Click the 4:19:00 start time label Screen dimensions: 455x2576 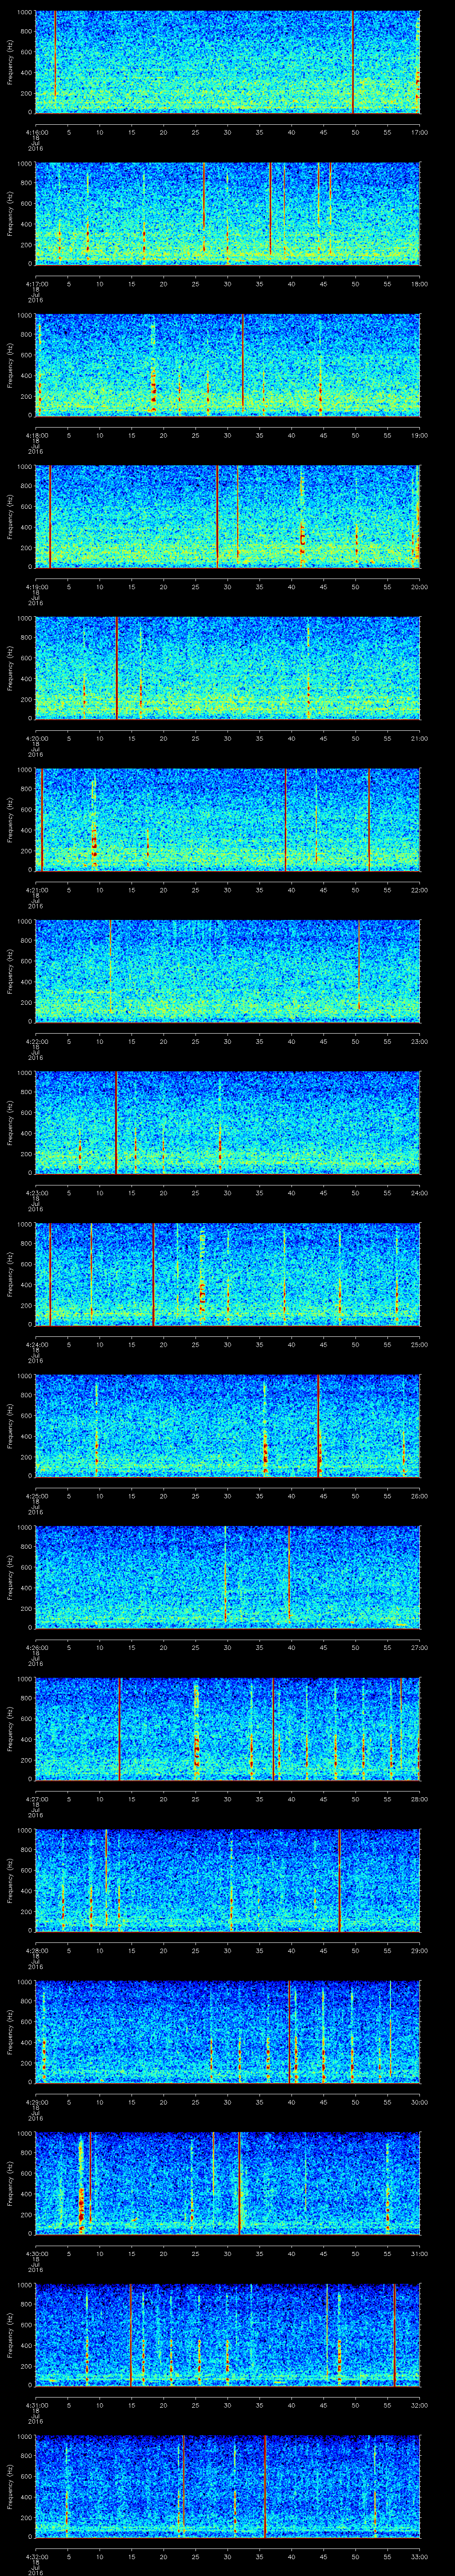point(36,587)
